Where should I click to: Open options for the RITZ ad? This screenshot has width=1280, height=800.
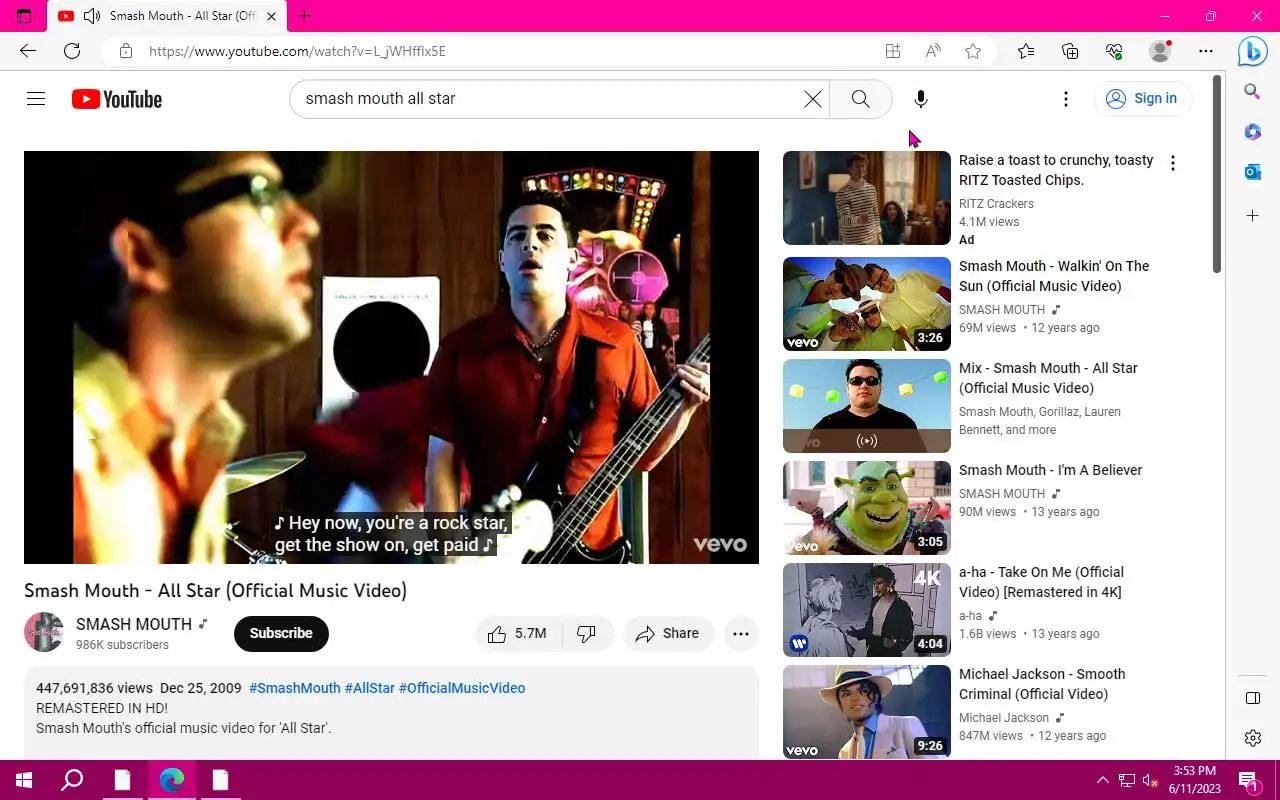1173,163
